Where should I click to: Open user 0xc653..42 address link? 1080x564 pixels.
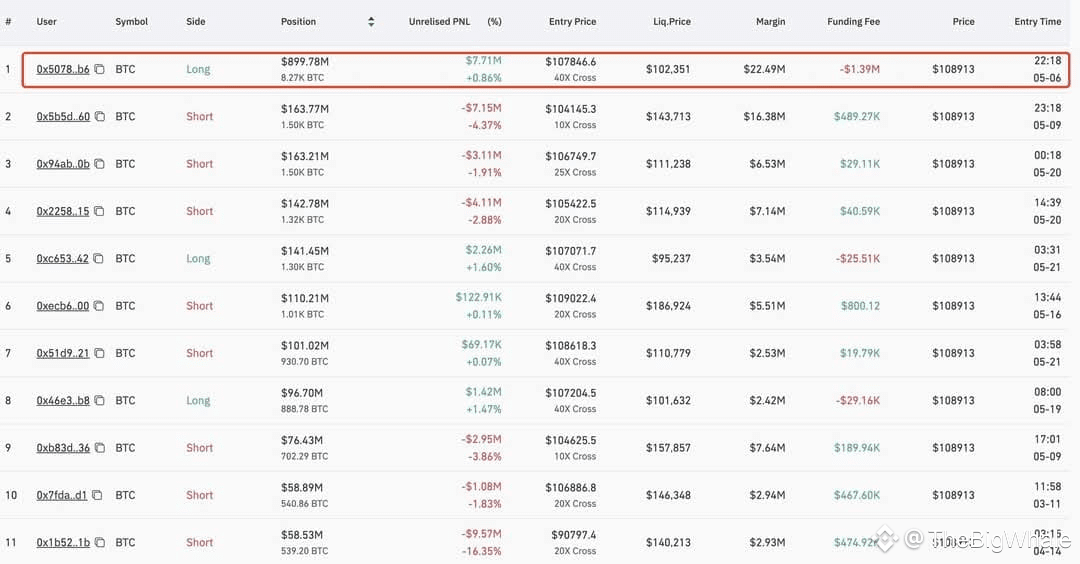click(62, 259)
